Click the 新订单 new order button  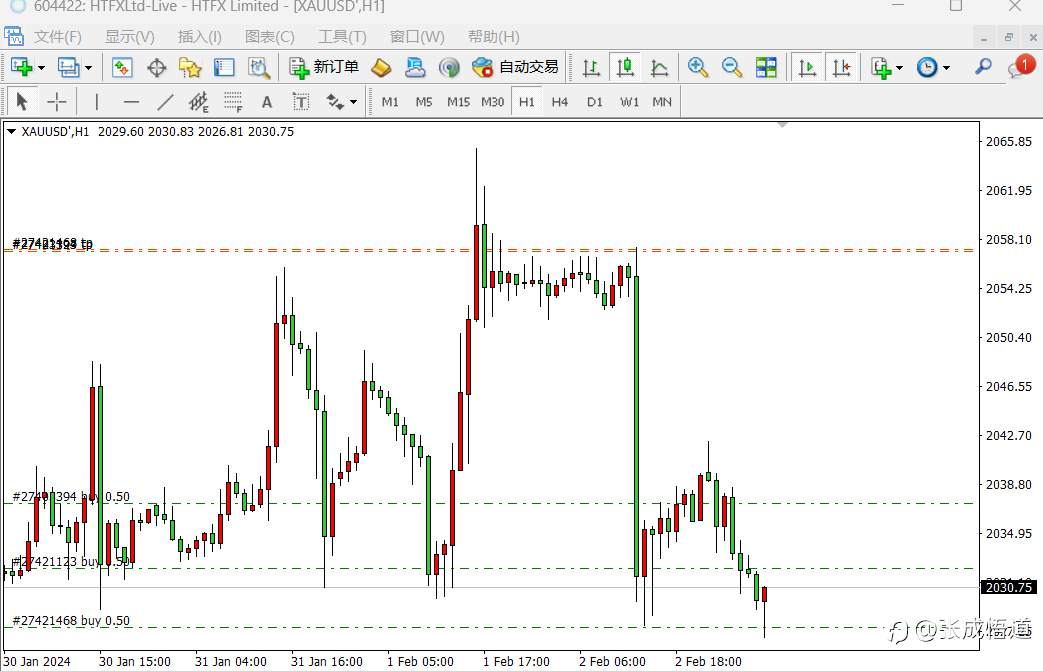point(324,67)
